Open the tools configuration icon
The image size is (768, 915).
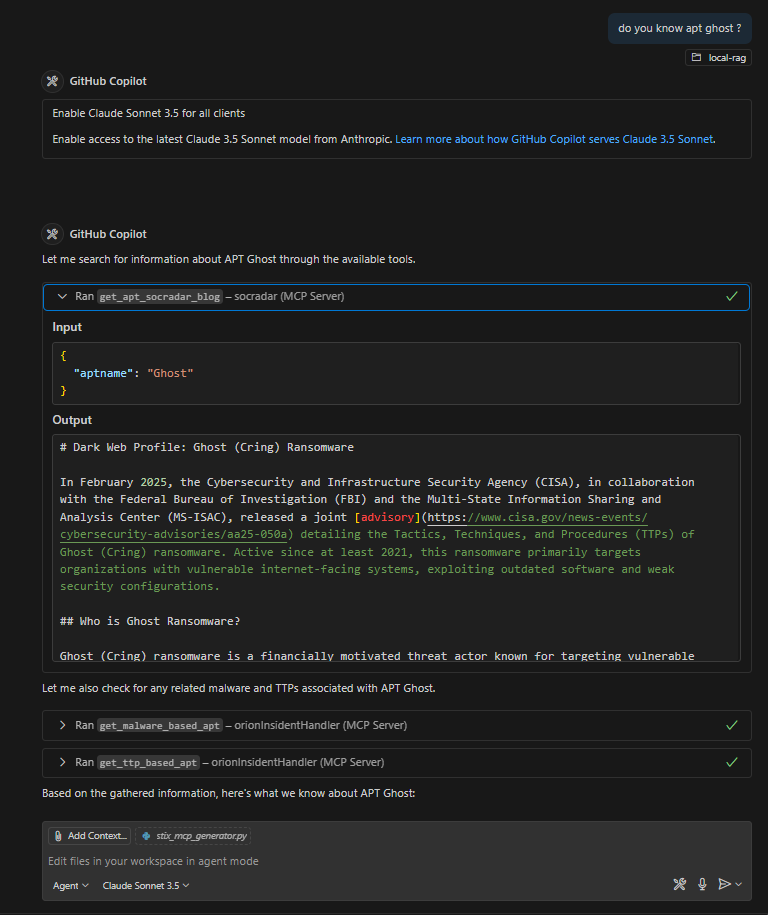click(679, 884)
